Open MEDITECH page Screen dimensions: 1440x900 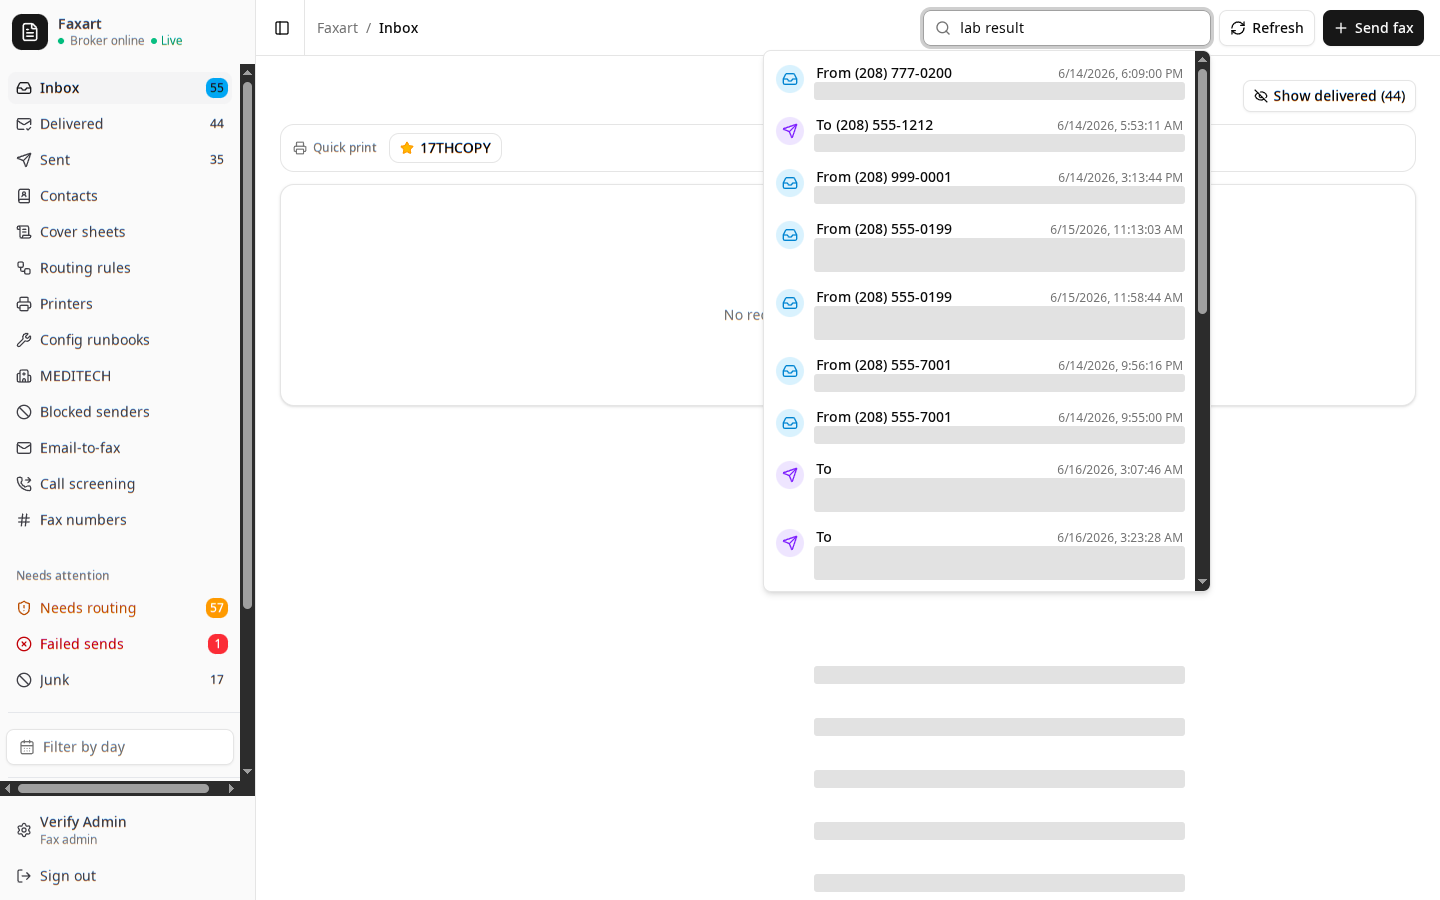tap(120, 376)
